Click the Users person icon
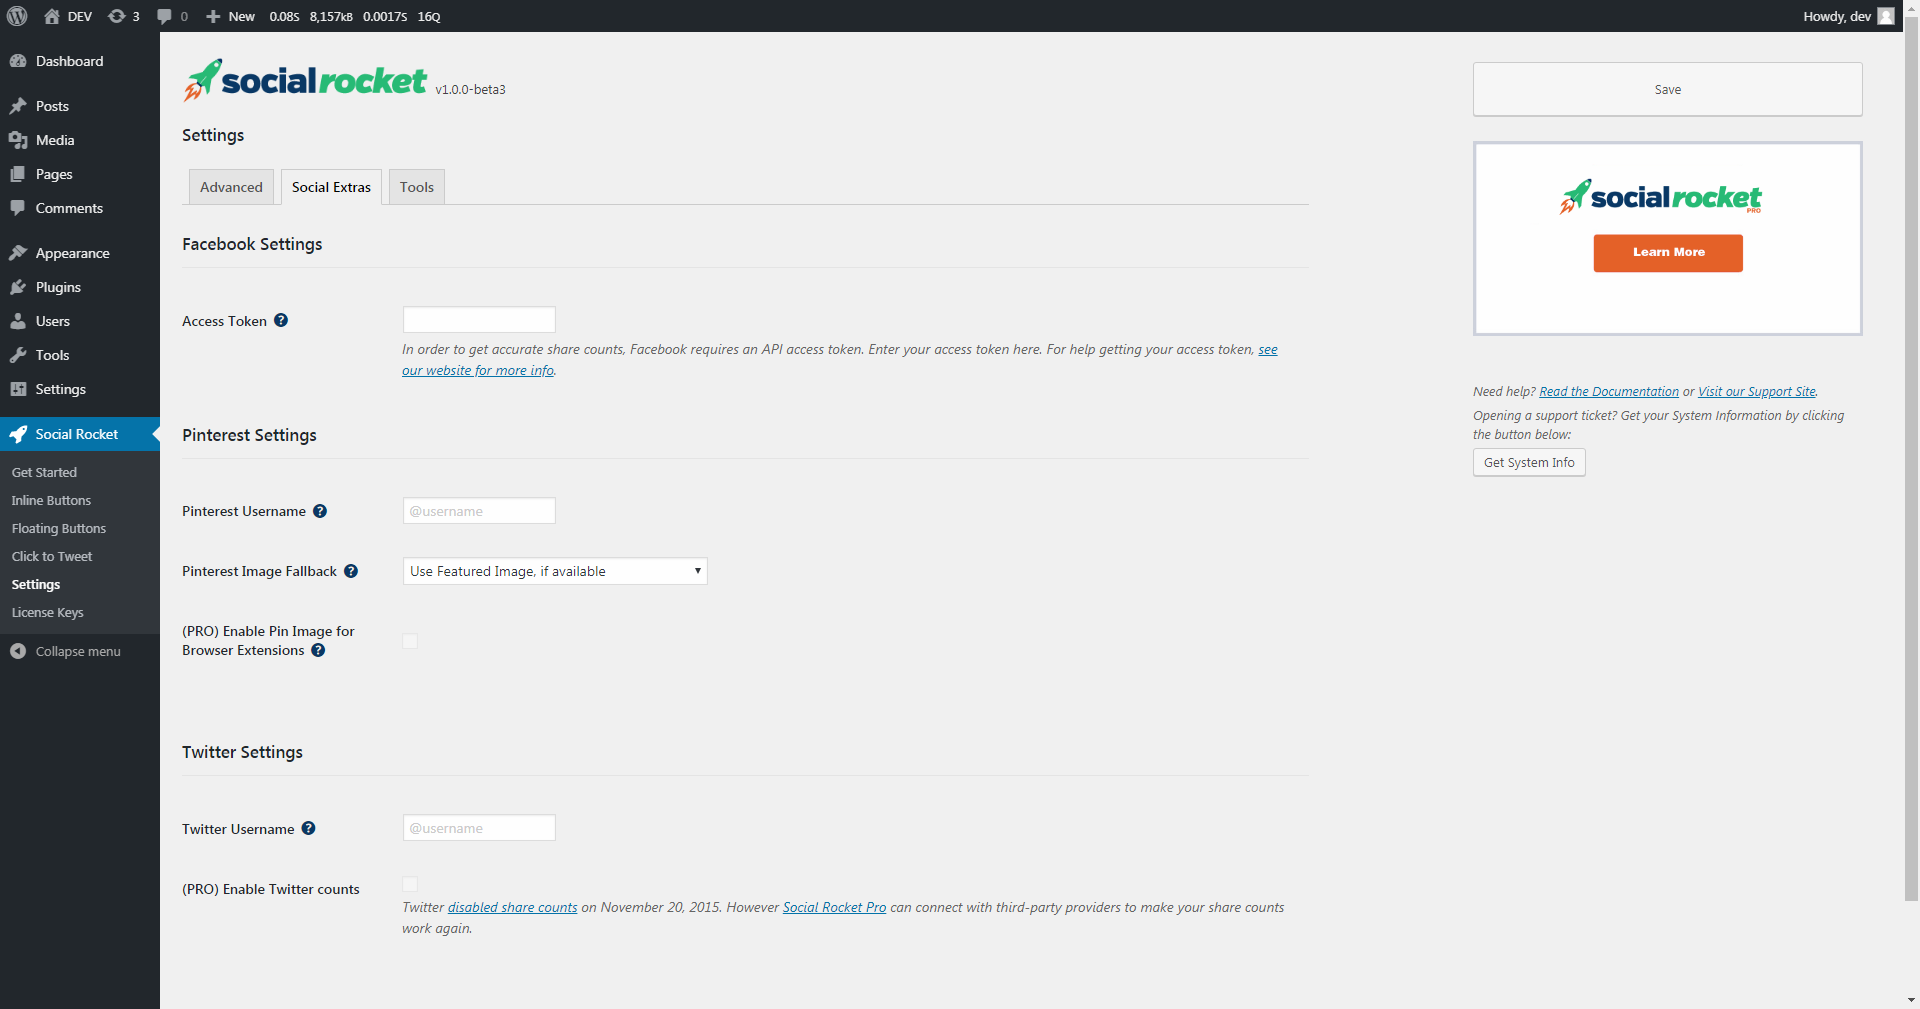 (18, 321)
